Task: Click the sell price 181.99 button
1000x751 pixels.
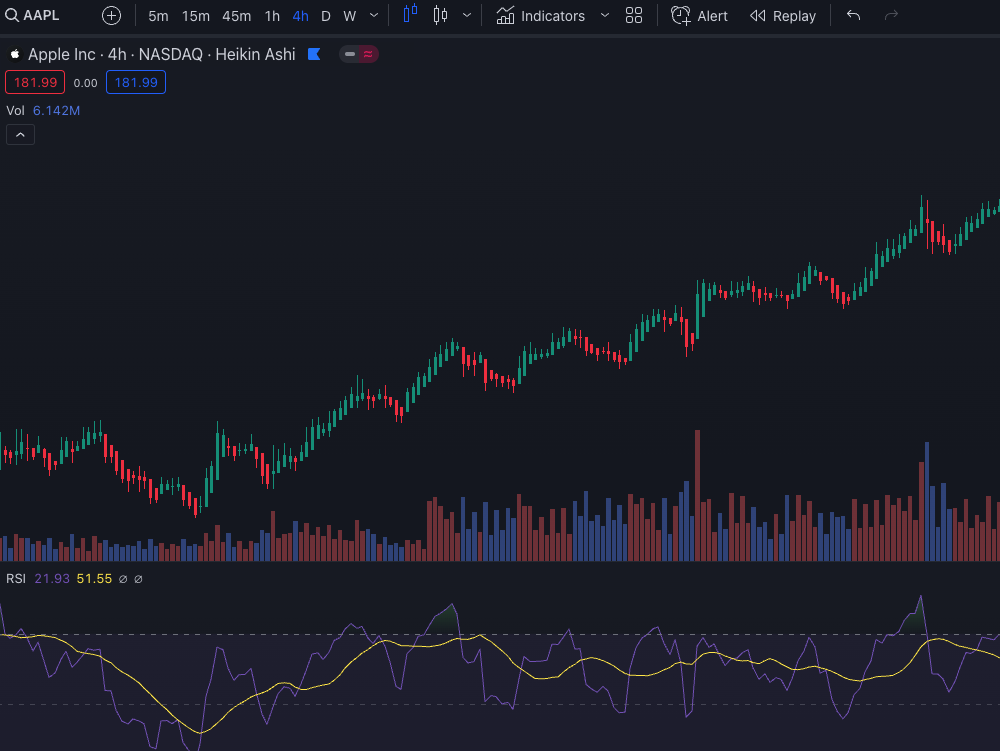Action: point(35,82)
